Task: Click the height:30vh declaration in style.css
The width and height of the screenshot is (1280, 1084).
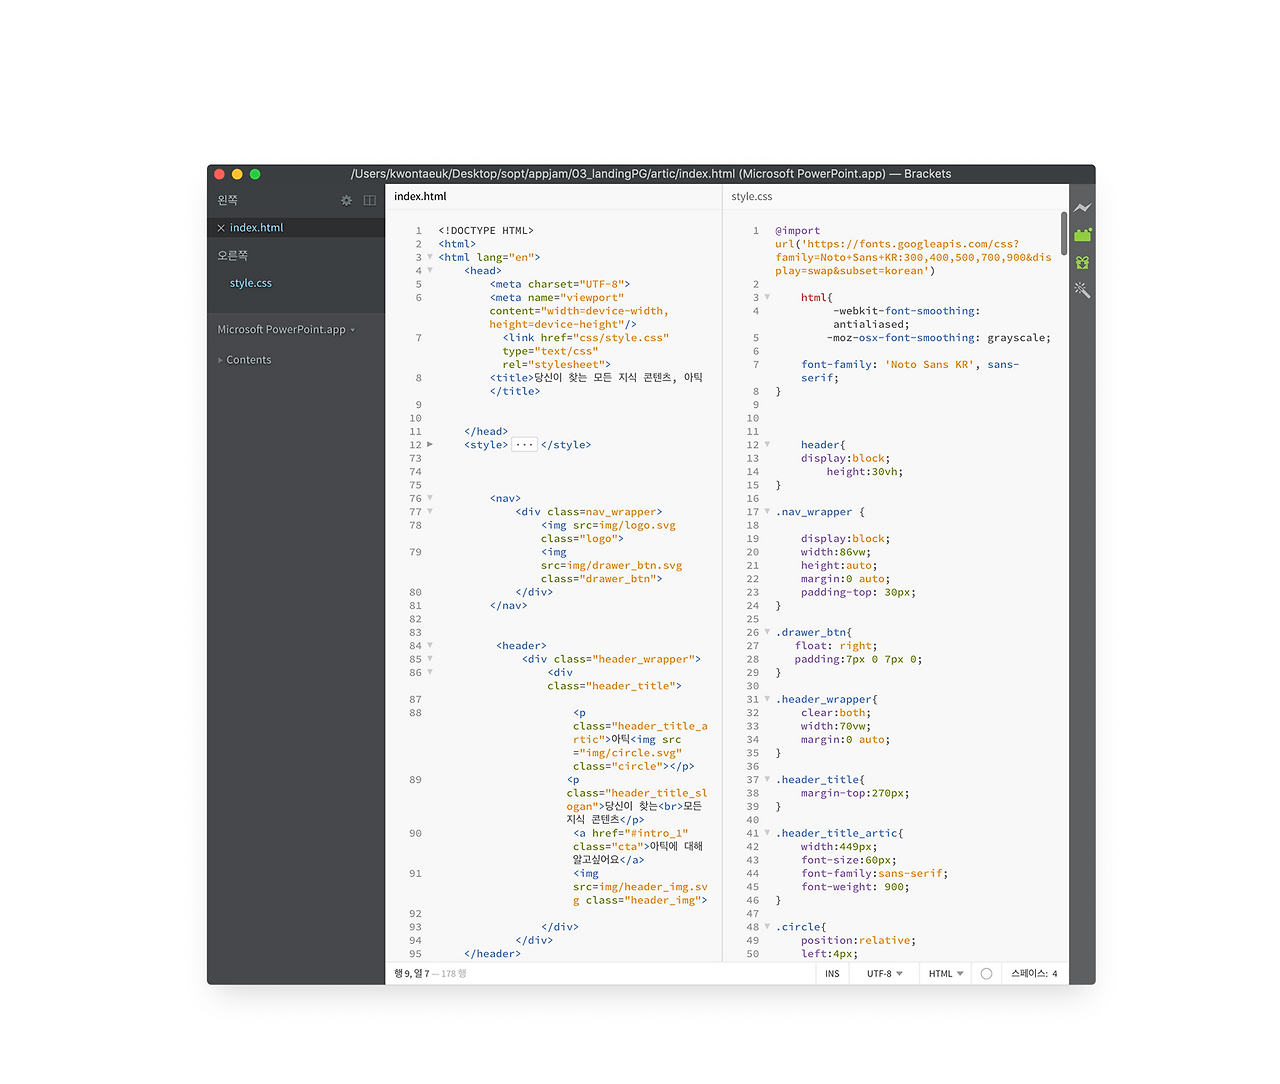Action: tap(865, 472)
